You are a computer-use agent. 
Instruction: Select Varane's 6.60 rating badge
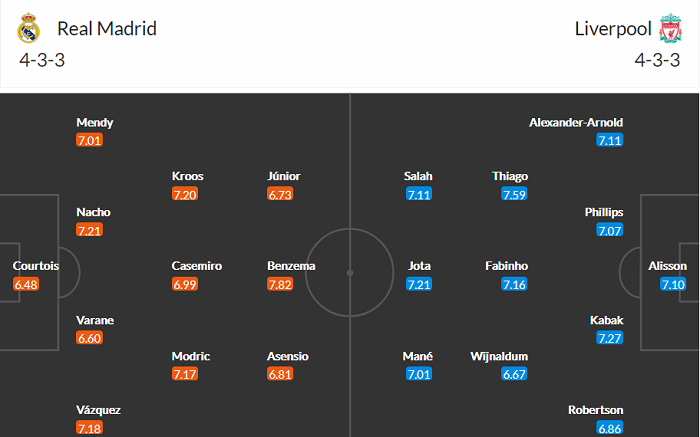pos(89,338)
